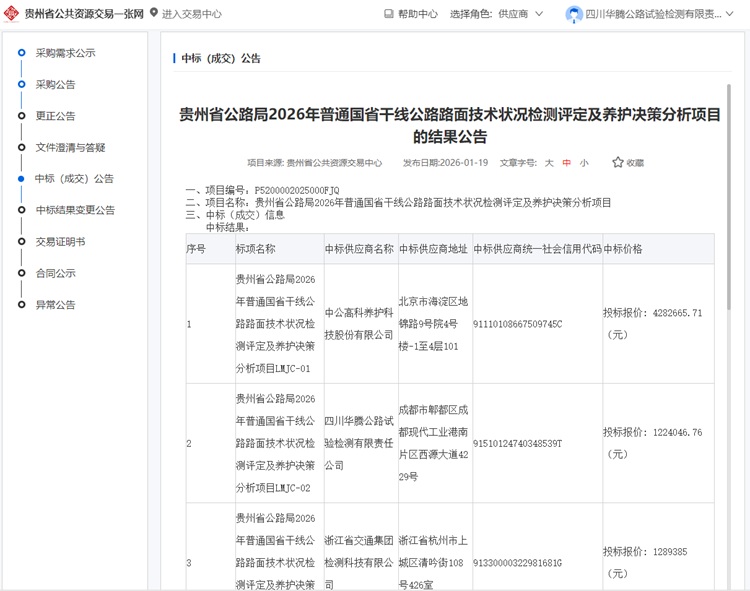Click the 中标（成交）公告 section heading

pos(221,58)
